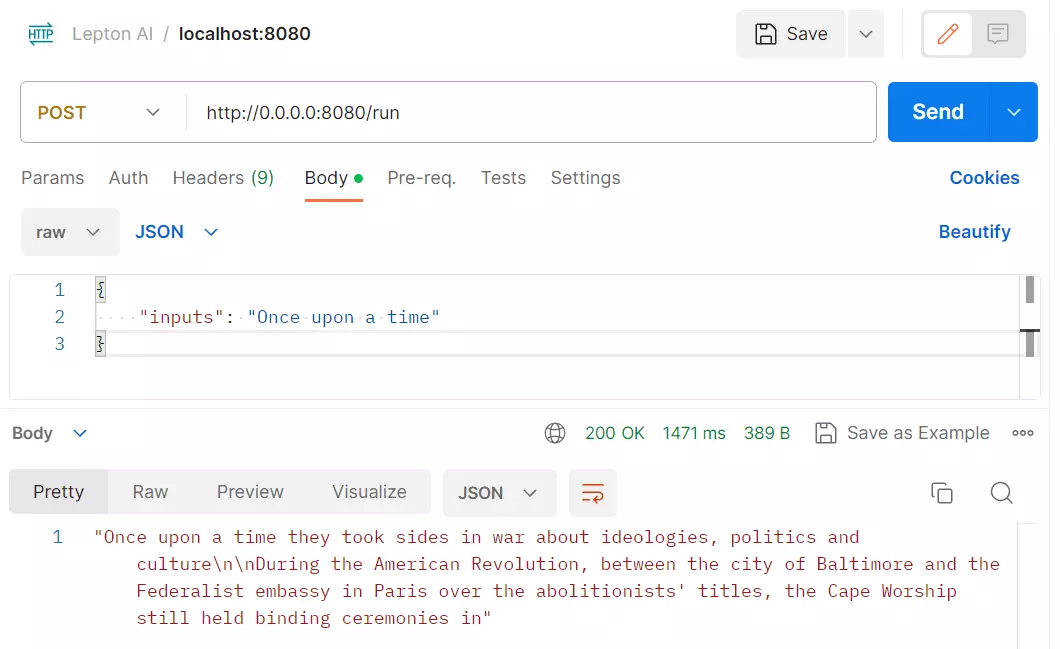Click the request URL field
Viewport: 1060px width, 649px height.
pyautogui.click(x=531, y=112)
